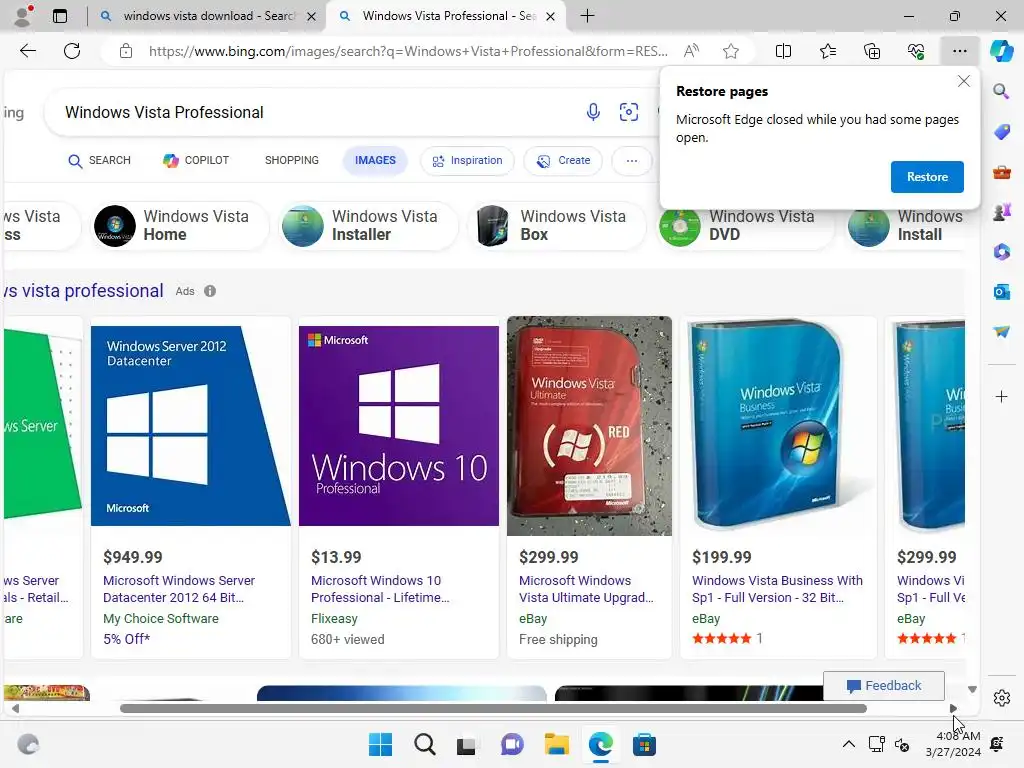Image resolution: width=1024 pixels, height=768 pixels.
Task: Close the Windows Vista Professional tab
Action: pyautogui.click(x=551, y=16)
